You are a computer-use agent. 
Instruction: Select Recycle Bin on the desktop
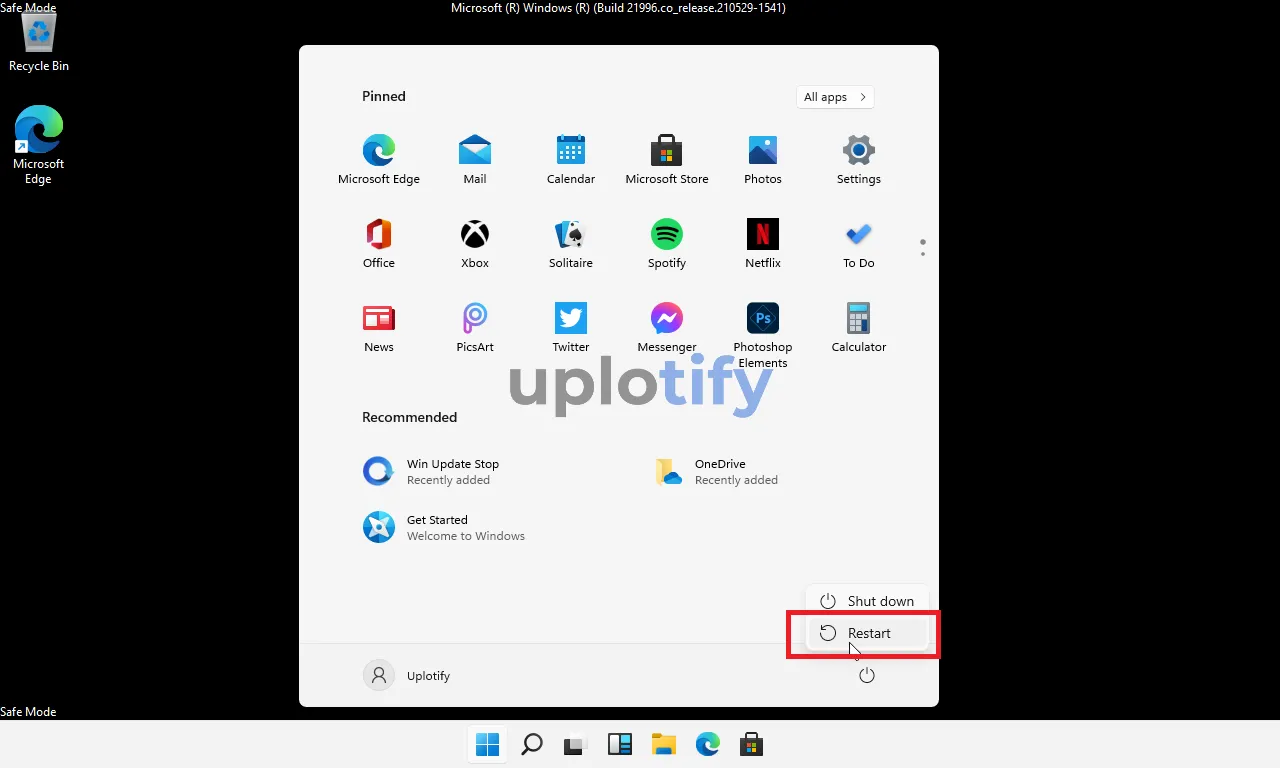click(39, 43)
